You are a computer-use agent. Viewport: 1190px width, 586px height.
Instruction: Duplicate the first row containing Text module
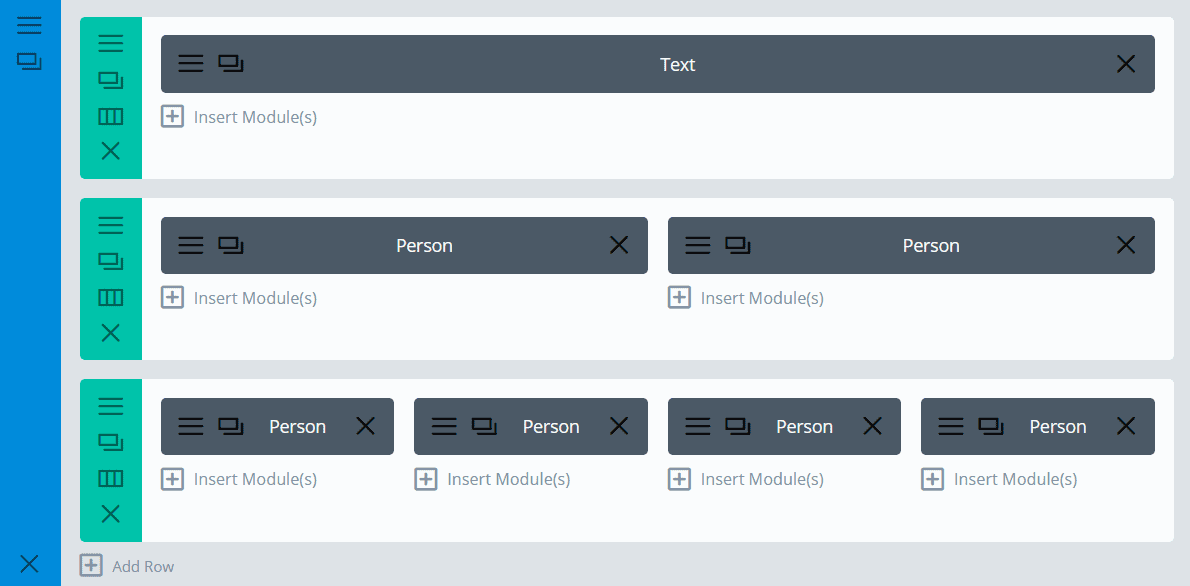pyautogui.click(x=110, y=80)
